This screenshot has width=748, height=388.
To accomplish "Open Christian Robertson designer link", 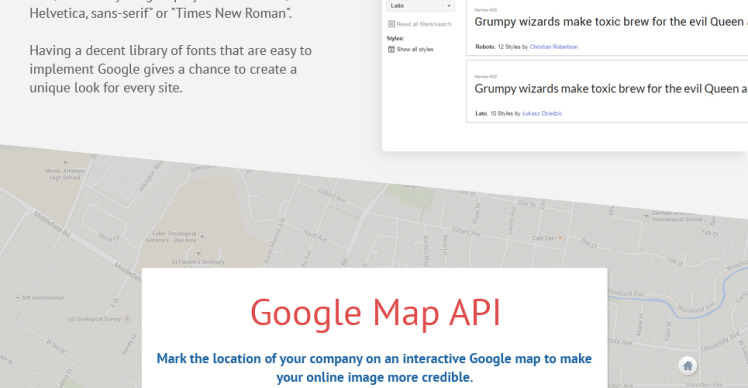I will pyautogui.click(x=553, y=47).
